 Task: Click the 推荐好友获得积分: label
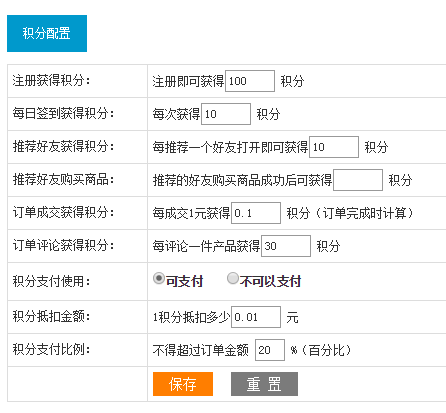64,147
